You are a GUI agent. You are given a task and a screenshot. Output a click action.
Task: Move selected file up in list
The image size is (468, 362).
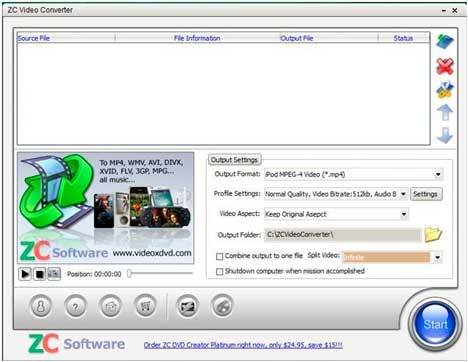445,112
